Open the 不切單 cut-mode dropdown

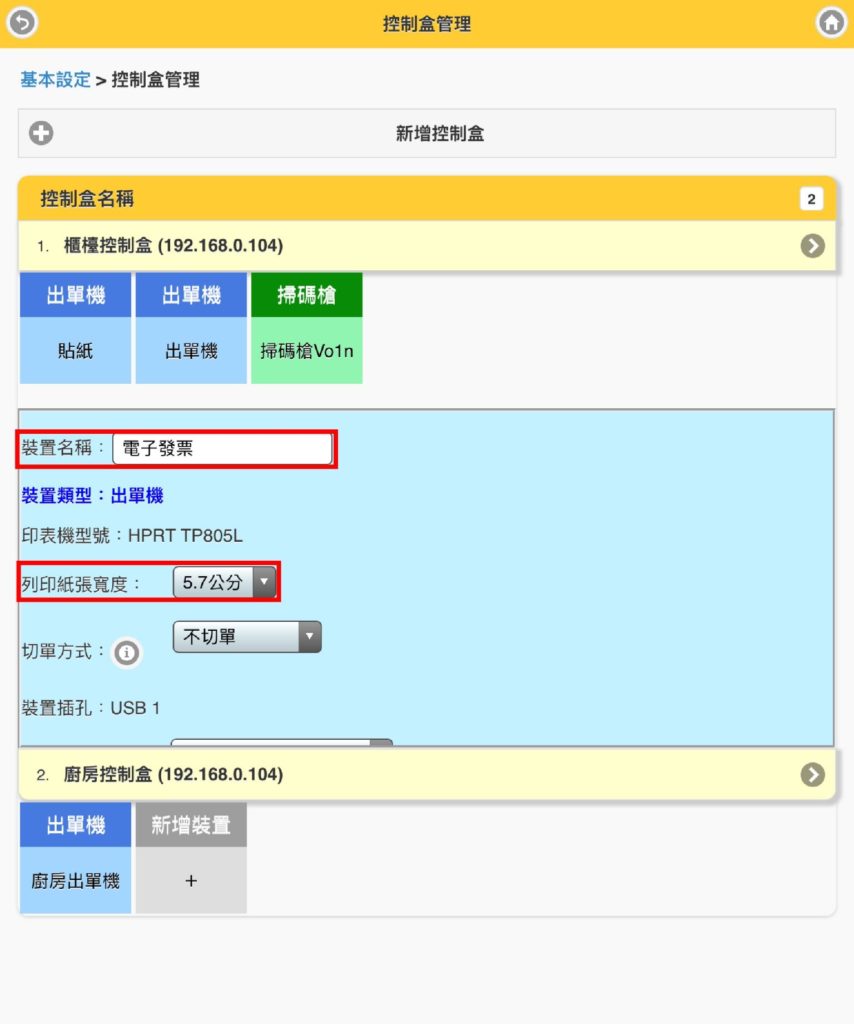tap(247, 636)
